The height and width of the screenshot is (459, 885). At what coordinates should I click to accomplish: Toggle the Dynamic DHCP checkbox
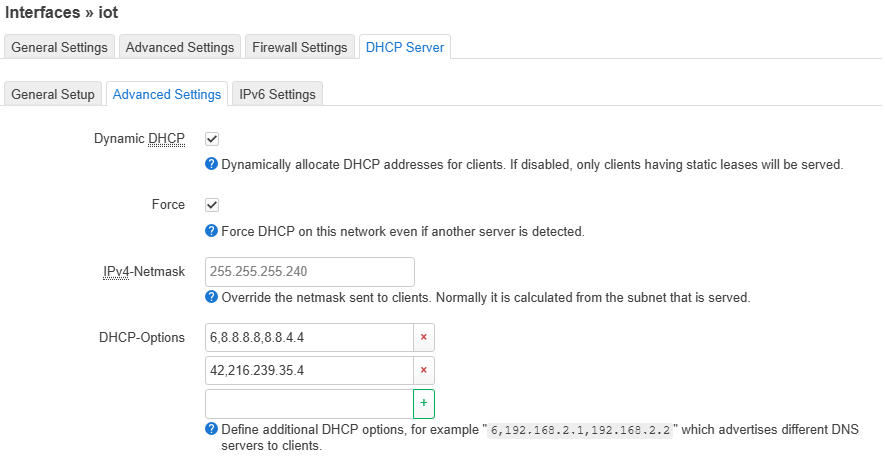point(212,139)
